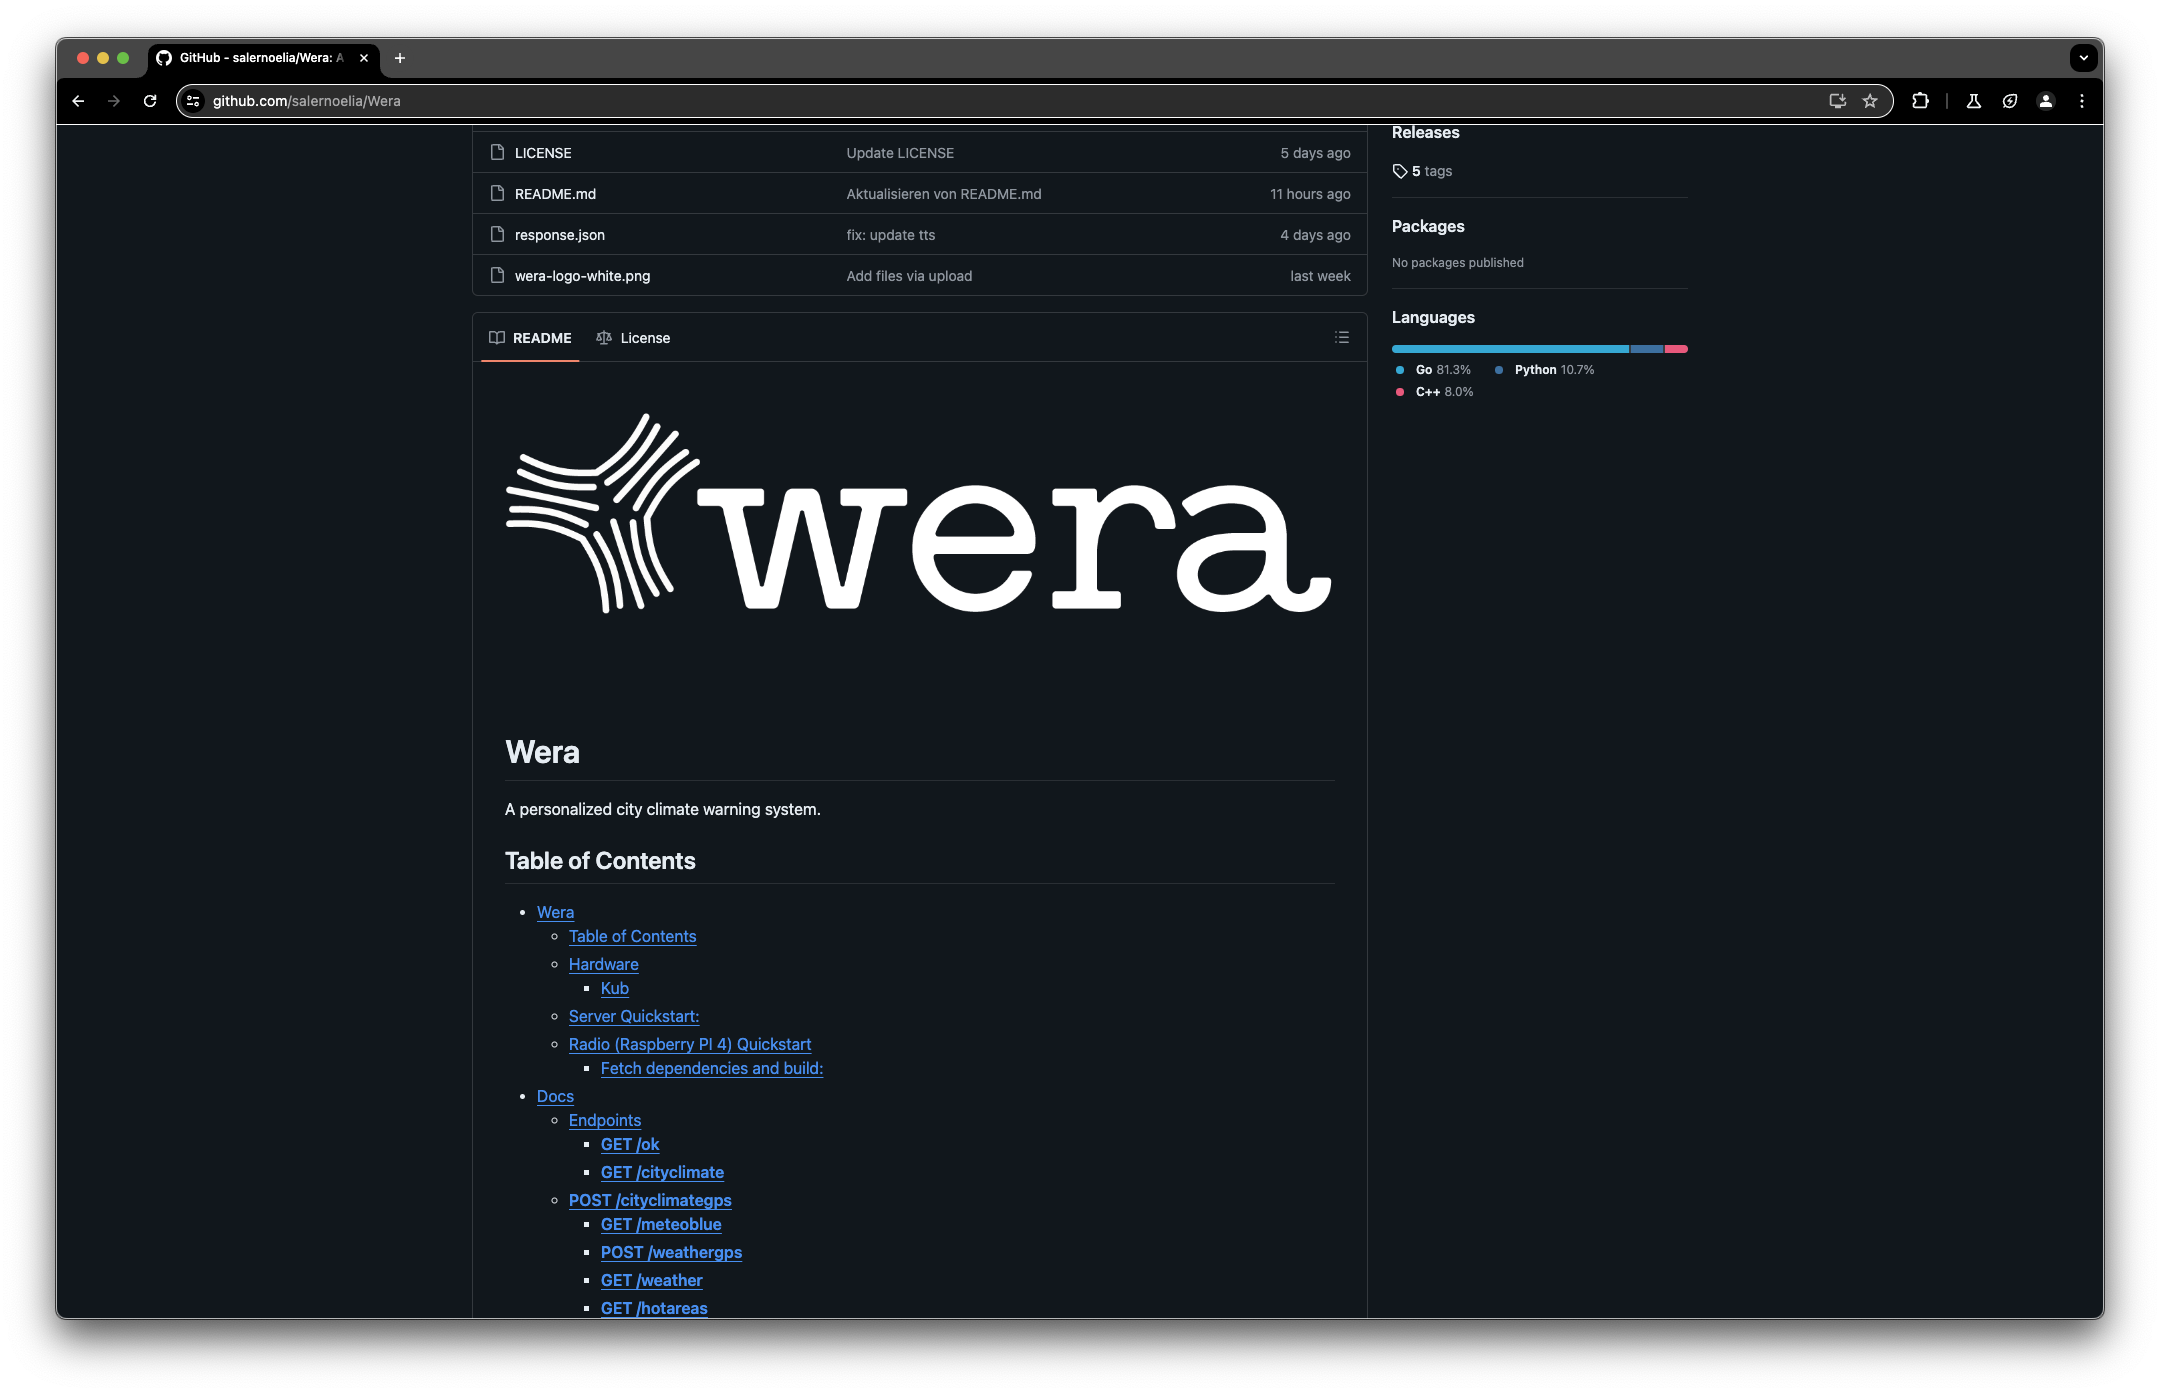Open 'Fetch dependencies and build:' link
Screen dimensions: 2160x1393
[712, 1068]
